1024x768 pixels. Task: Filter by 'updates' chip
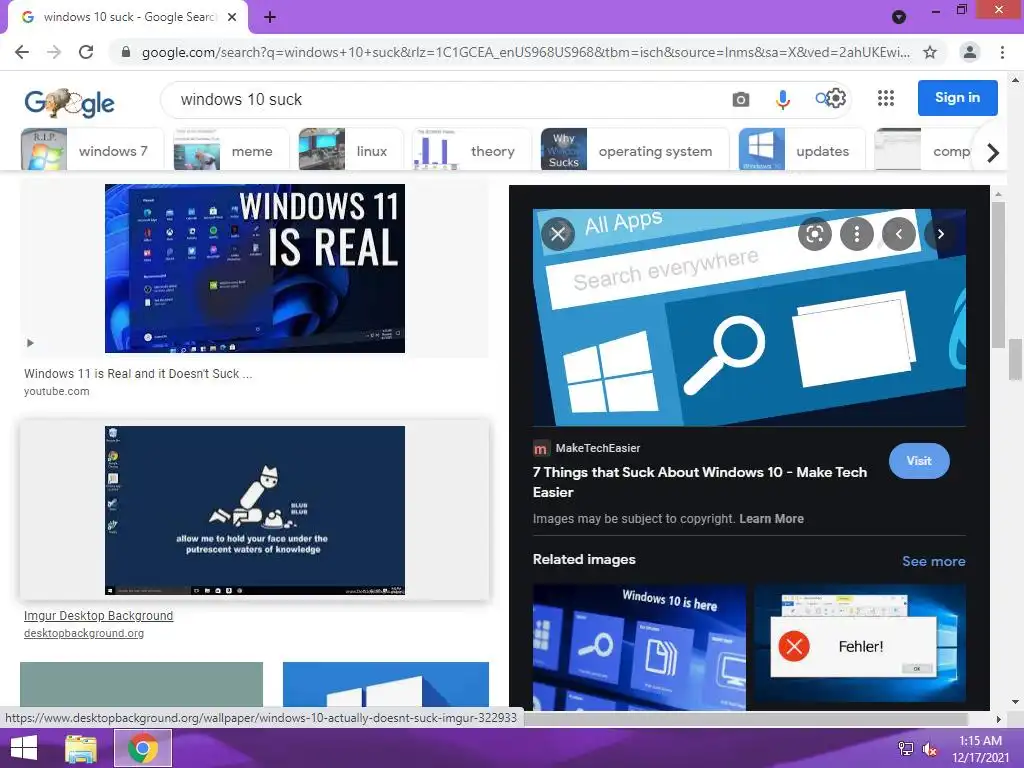tap(801, 150)
